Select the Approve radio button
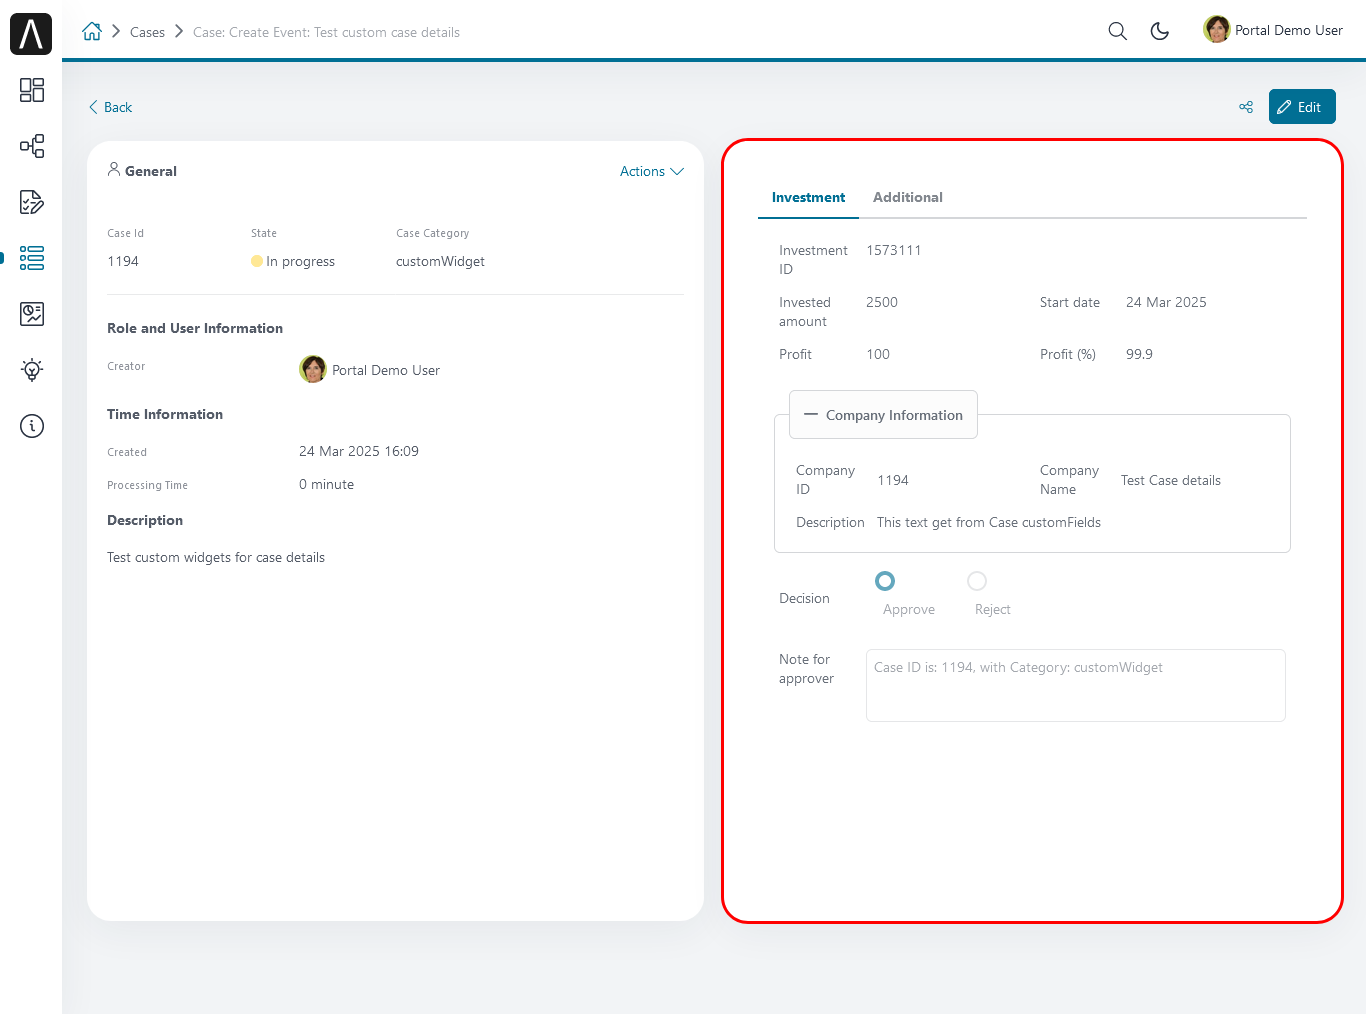The width and height of the screenshot is (1366, 1014). pyautogui.click(x=885, y=581)
